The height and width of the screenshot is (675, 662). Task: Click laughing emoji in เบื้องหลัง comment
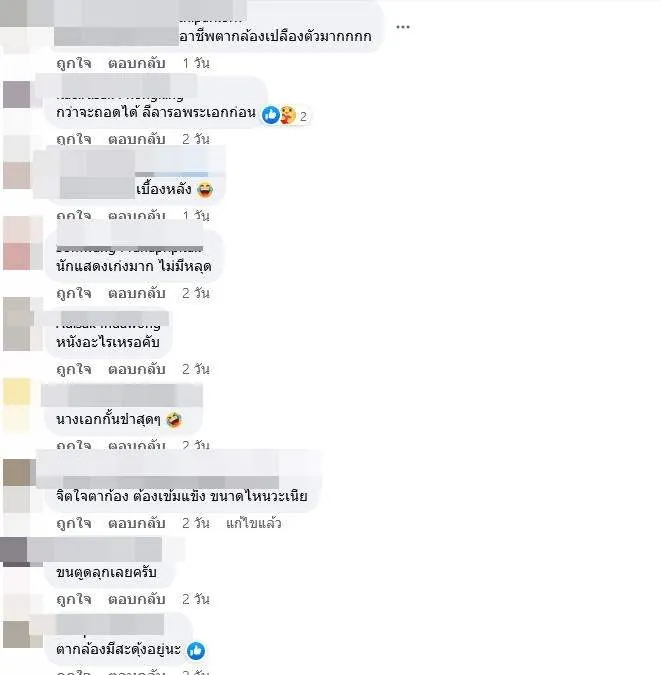[205, 190]
